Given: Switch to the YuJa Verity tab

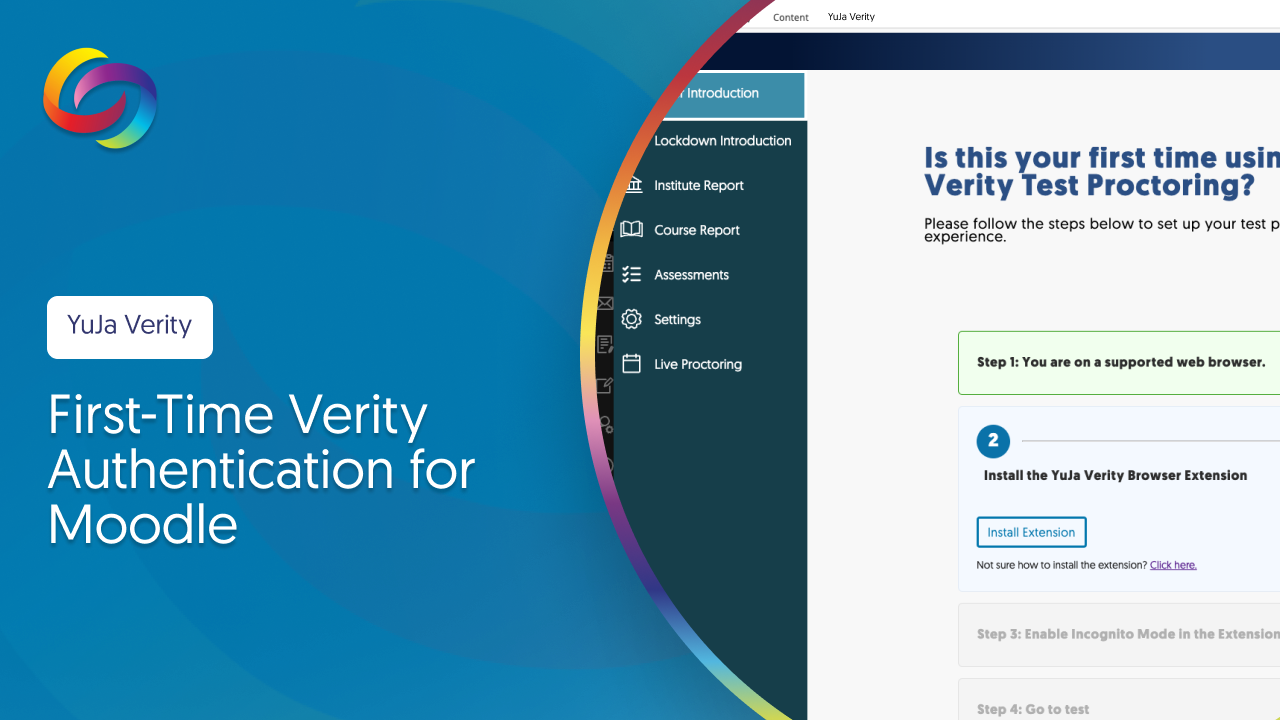Looking at the screenshot, I should click(x=851, y=17).
